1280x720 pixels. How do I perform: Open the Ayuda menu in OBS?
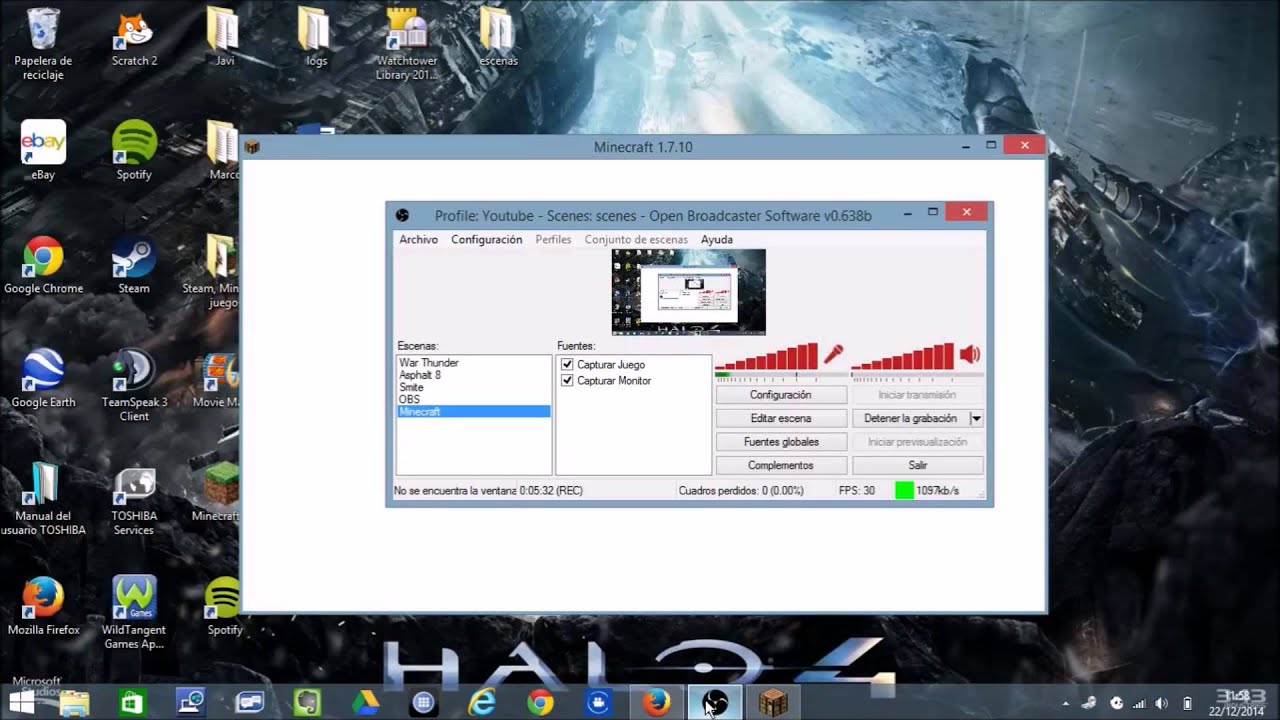(x=716, y=240)
